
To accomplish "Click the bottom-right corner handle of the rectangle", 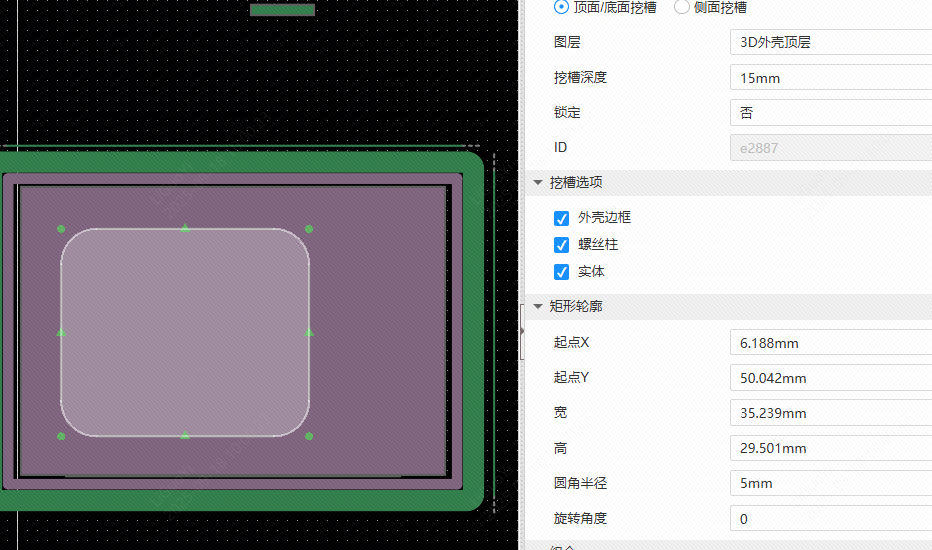I will pos(309,436).
